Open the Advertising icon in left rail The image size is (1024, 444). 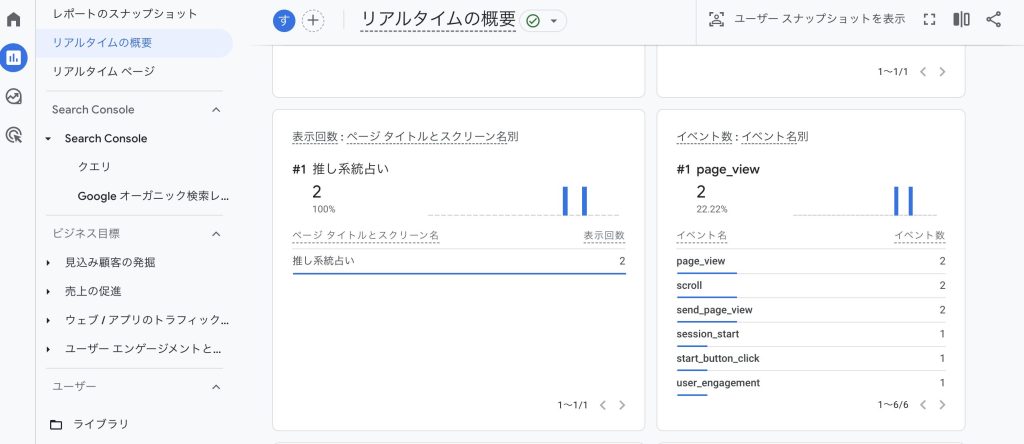click(x=14, y=135)
